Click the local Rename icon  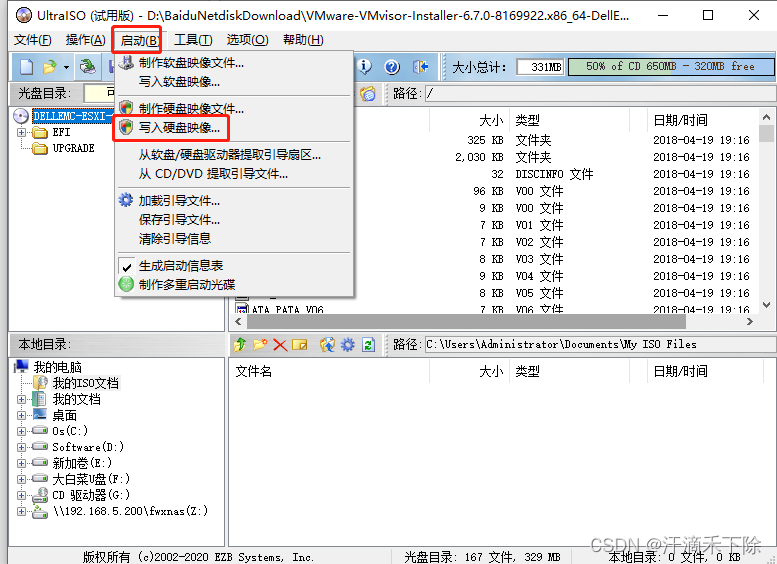pos(300,344)
